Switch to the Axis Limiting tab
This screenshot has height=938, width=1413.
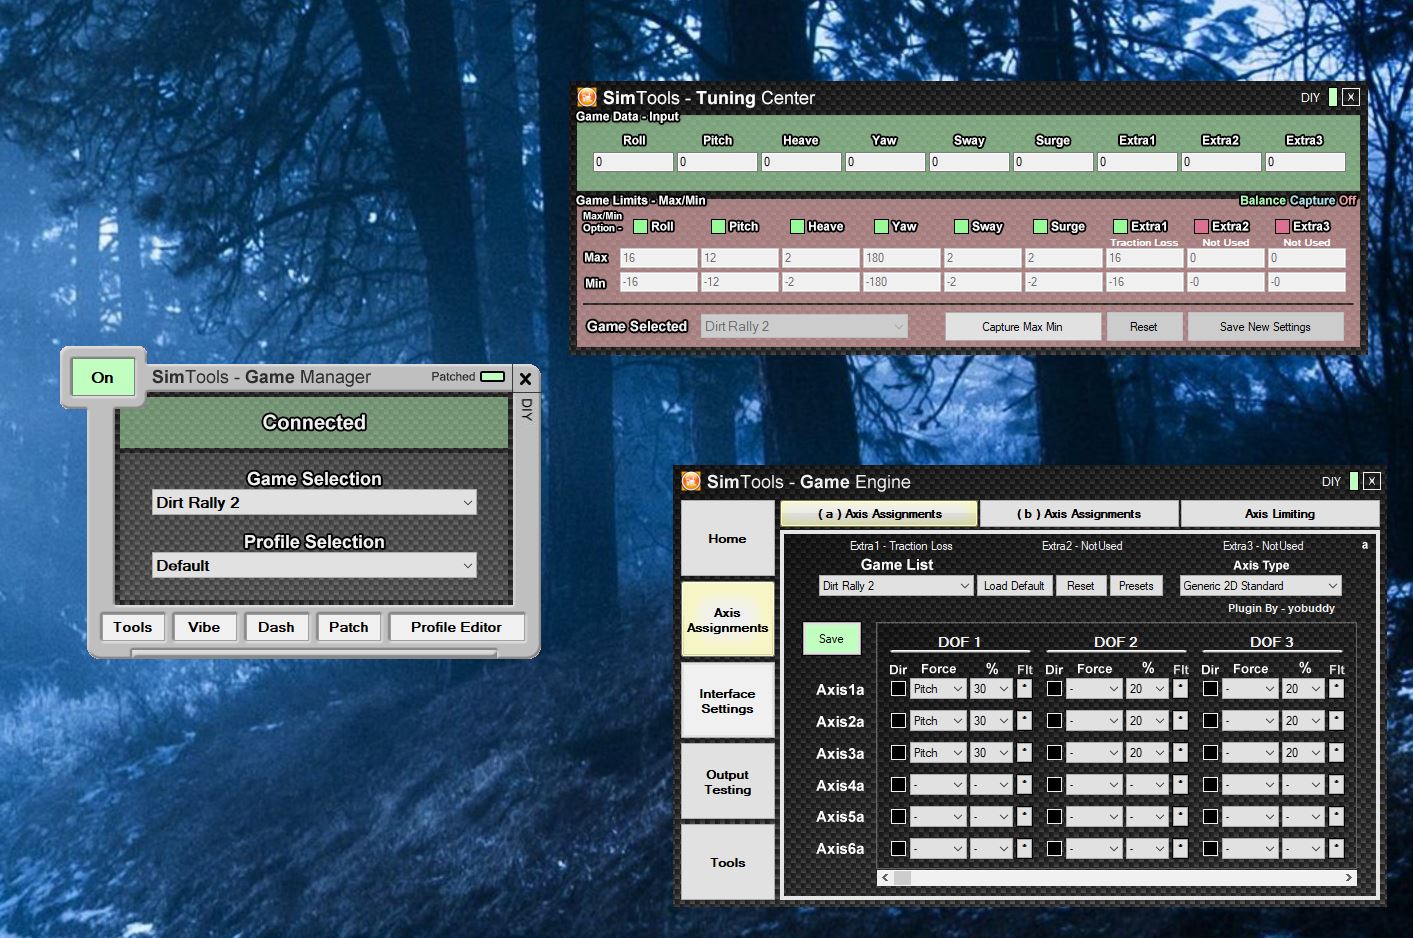1280,514
